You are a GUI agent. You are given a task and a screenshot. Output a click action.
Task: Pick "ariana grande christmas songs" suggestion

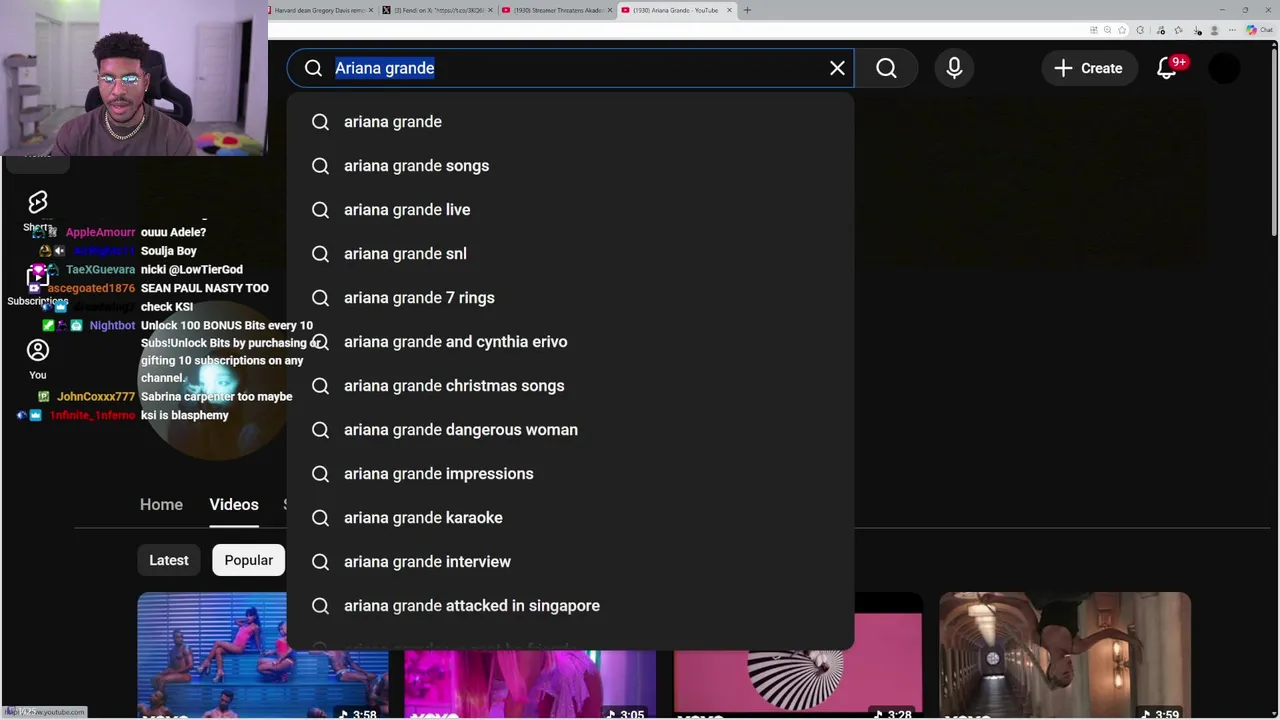coord(570,386)
